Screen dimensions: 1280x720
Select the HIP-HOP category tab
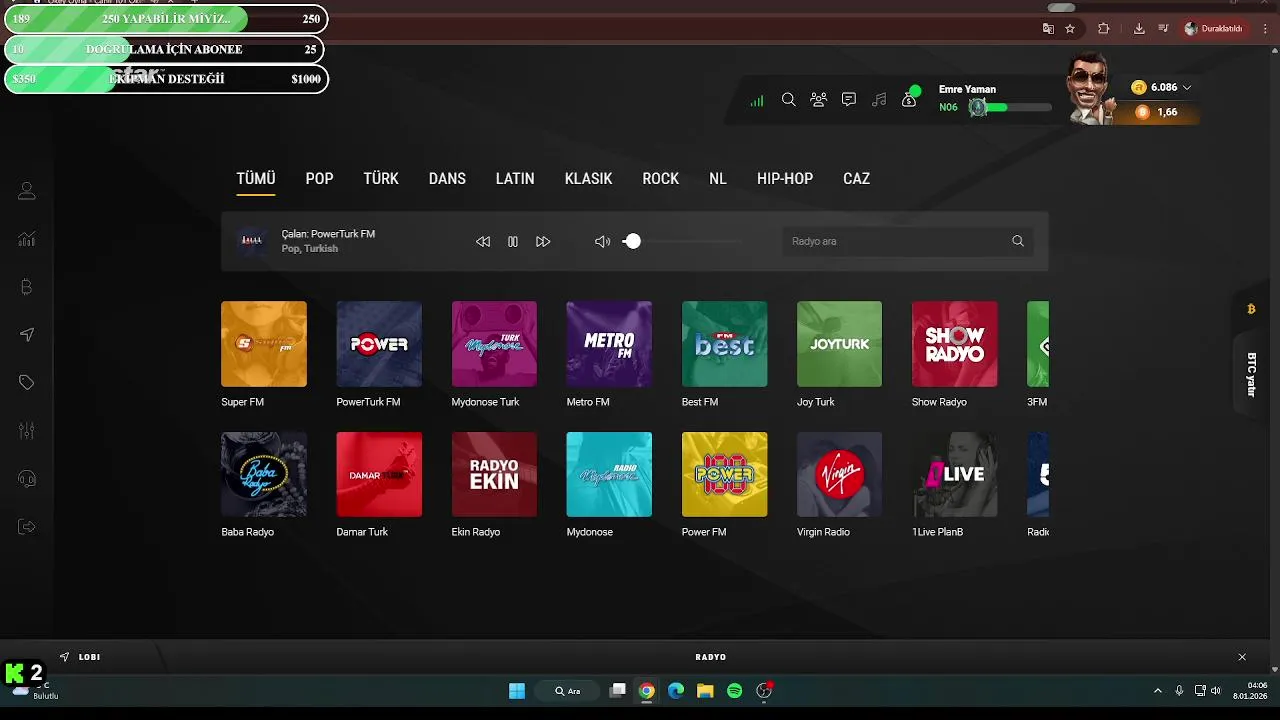click(785, 179)
